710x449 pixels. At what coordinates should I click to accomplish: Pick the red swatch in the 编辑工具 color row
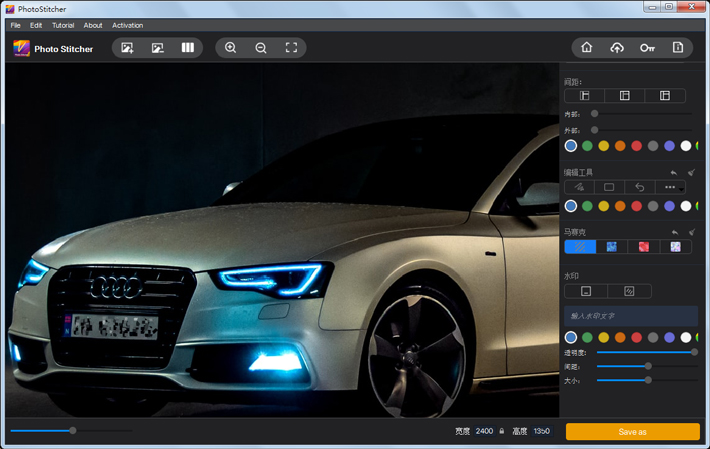[x=637, y=206]
